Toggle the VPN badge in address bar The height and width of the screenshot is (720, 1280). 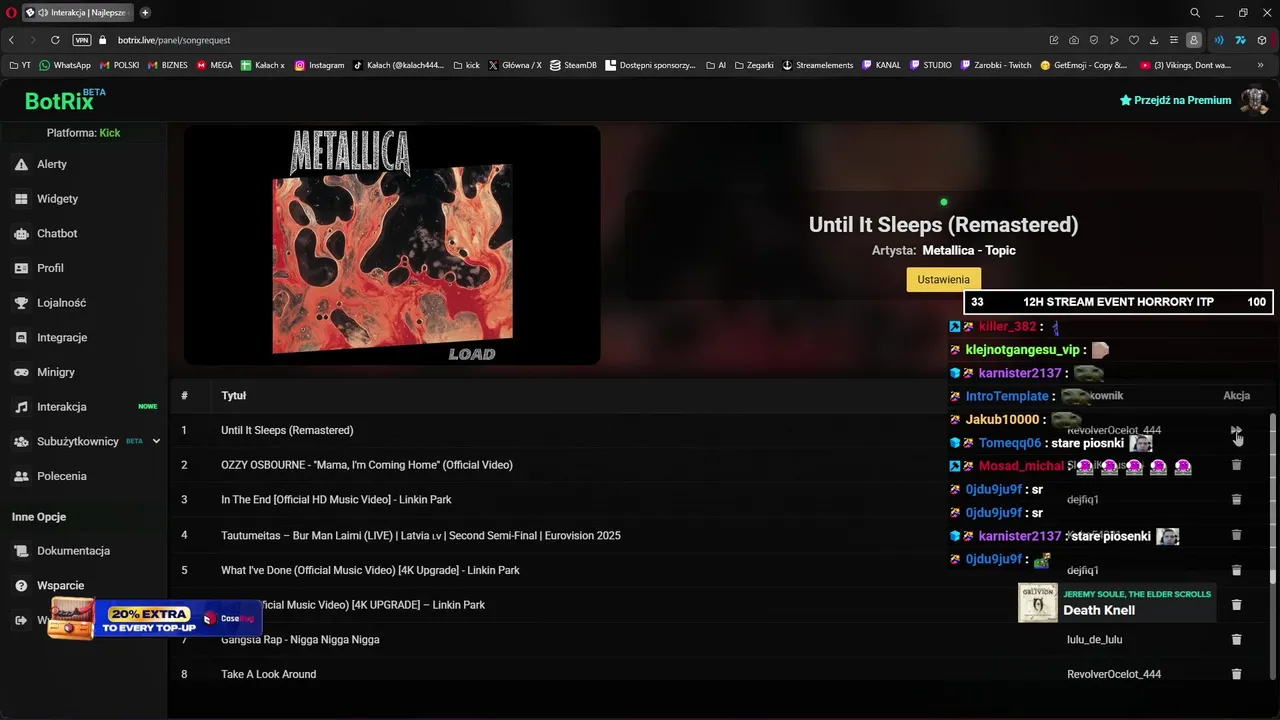coord(82,40)
